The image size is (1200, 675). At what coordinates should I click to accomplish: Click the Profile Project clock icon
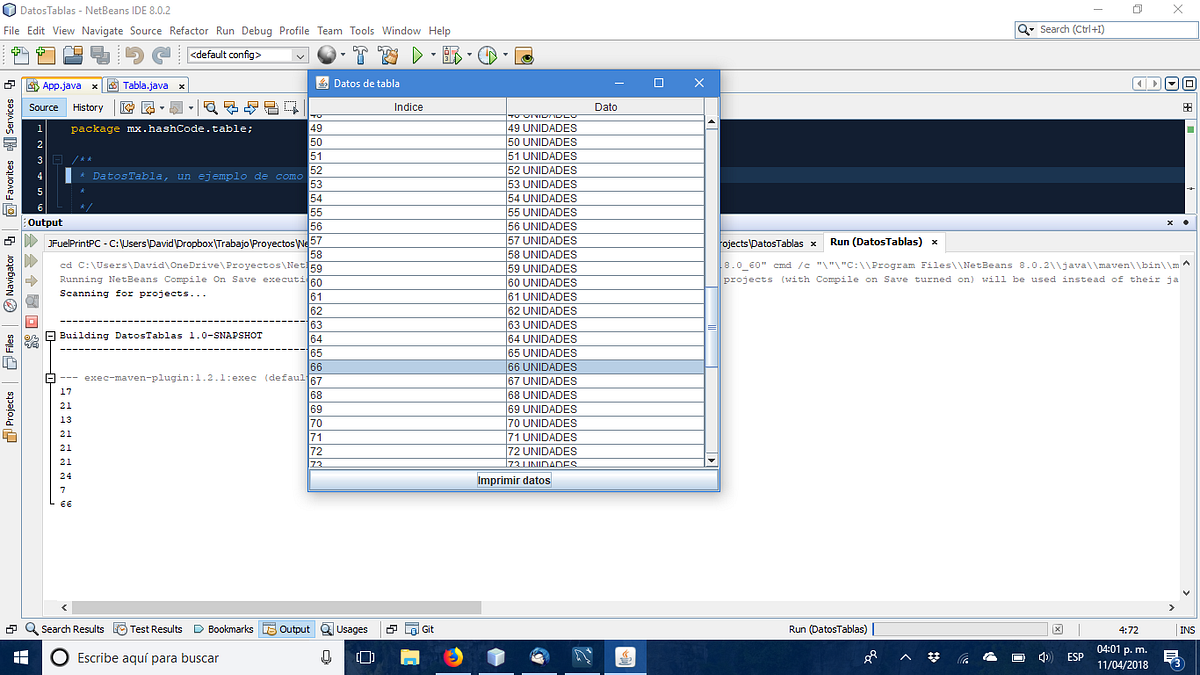point(489,55)
